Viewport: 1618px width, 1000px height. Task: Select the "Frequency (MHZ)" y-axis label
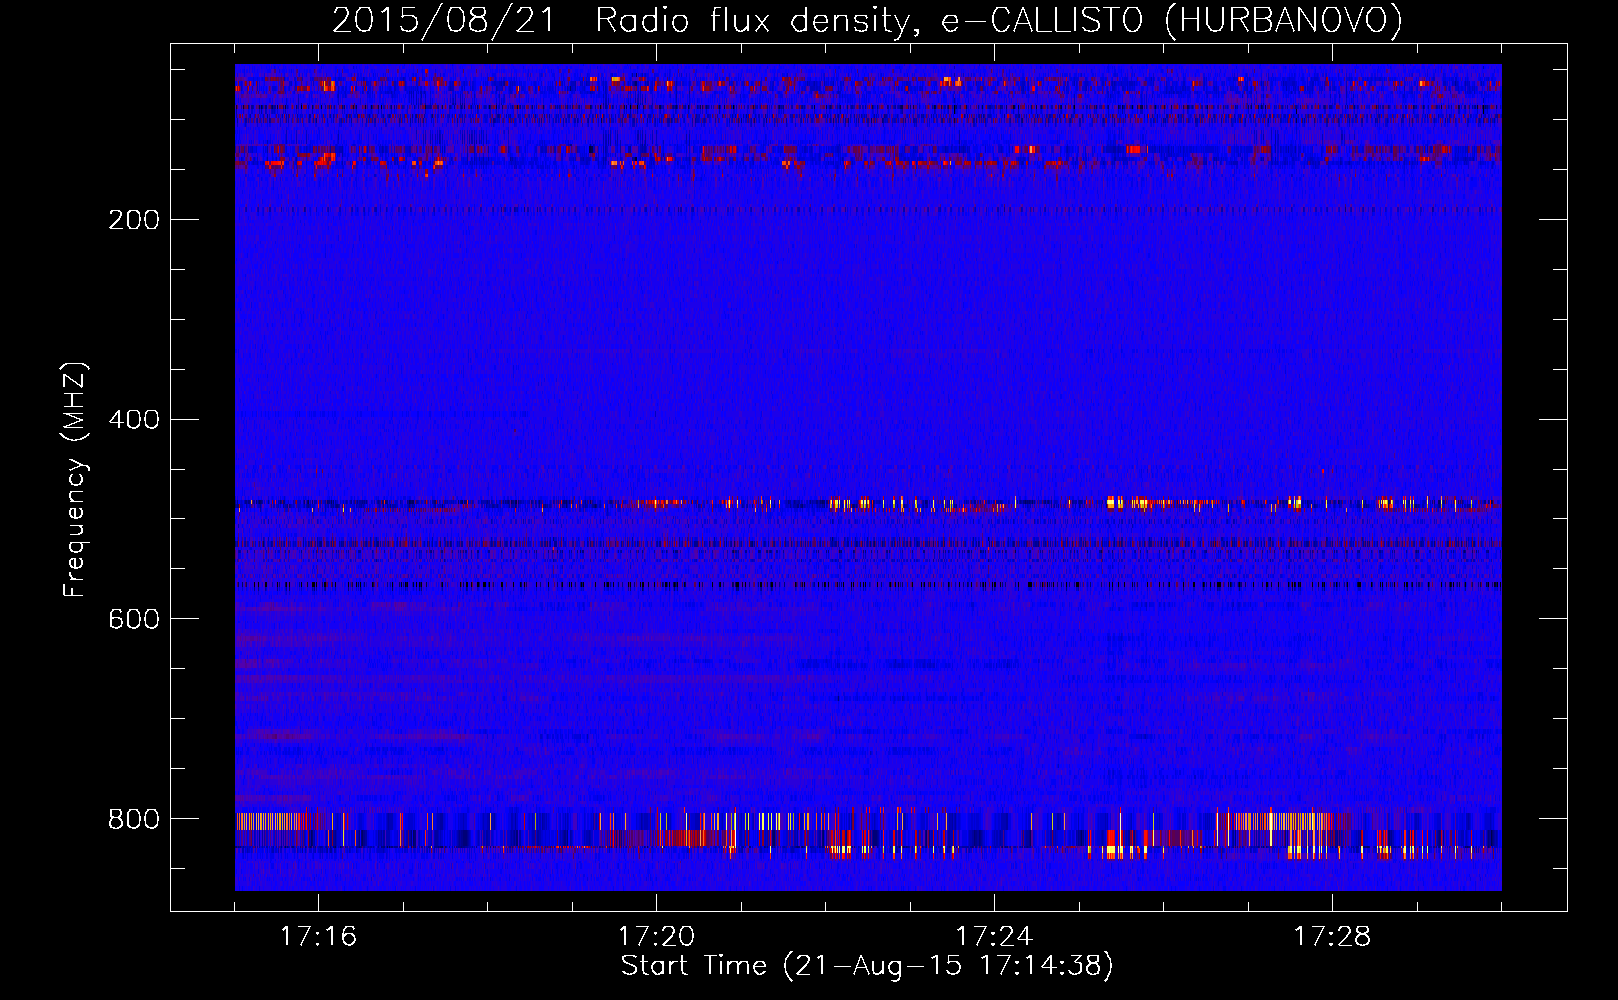pyautogui.click(x=75, y=480)
